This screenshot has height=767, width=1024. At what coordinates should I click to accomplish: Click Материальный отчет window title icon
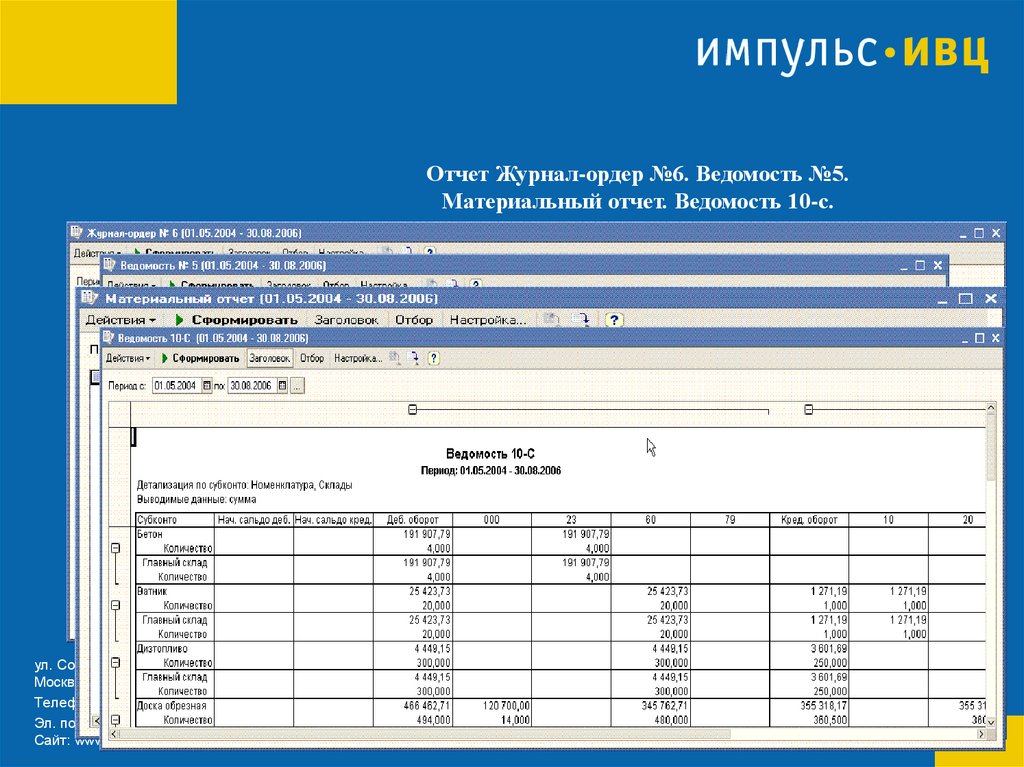89,298
